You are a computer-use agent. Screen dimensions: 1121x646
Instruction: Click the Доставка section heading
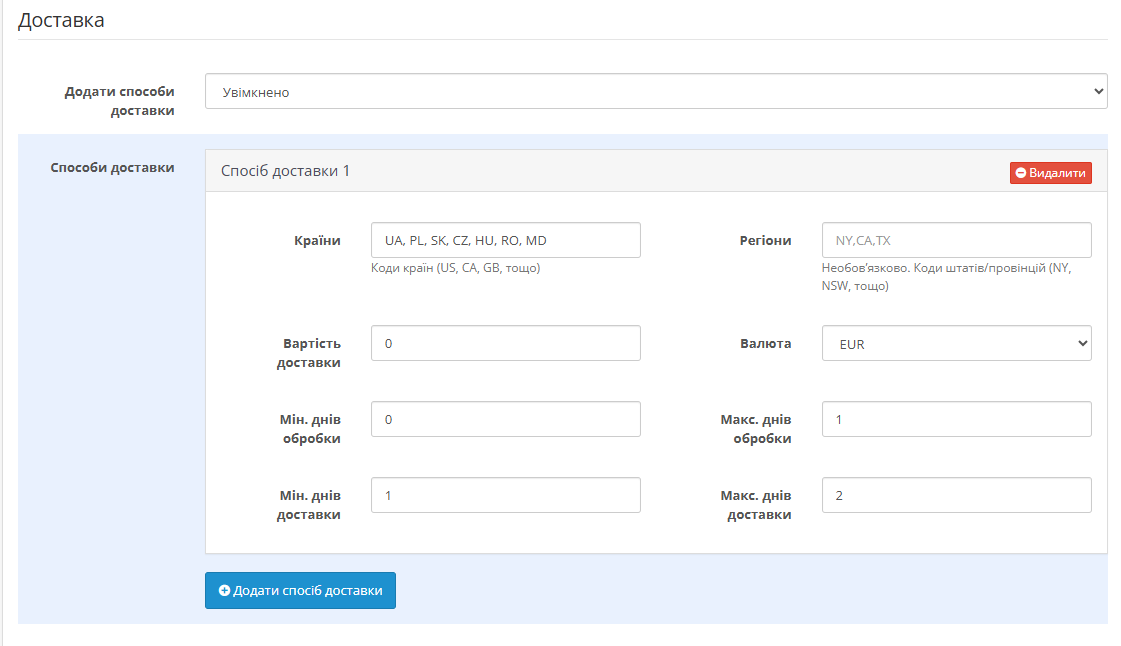click(61, 20)
